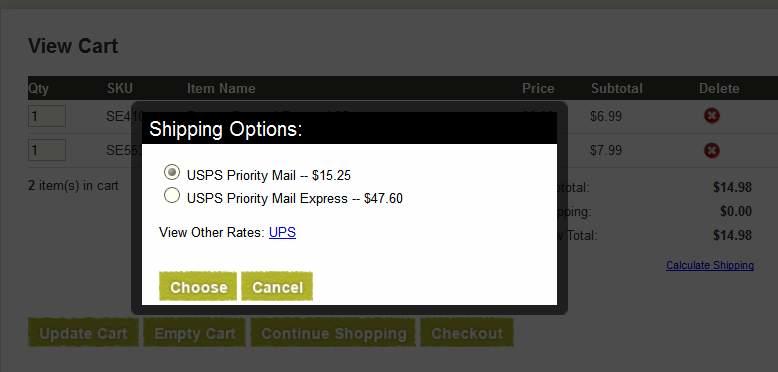Click the Choose button

198,287
